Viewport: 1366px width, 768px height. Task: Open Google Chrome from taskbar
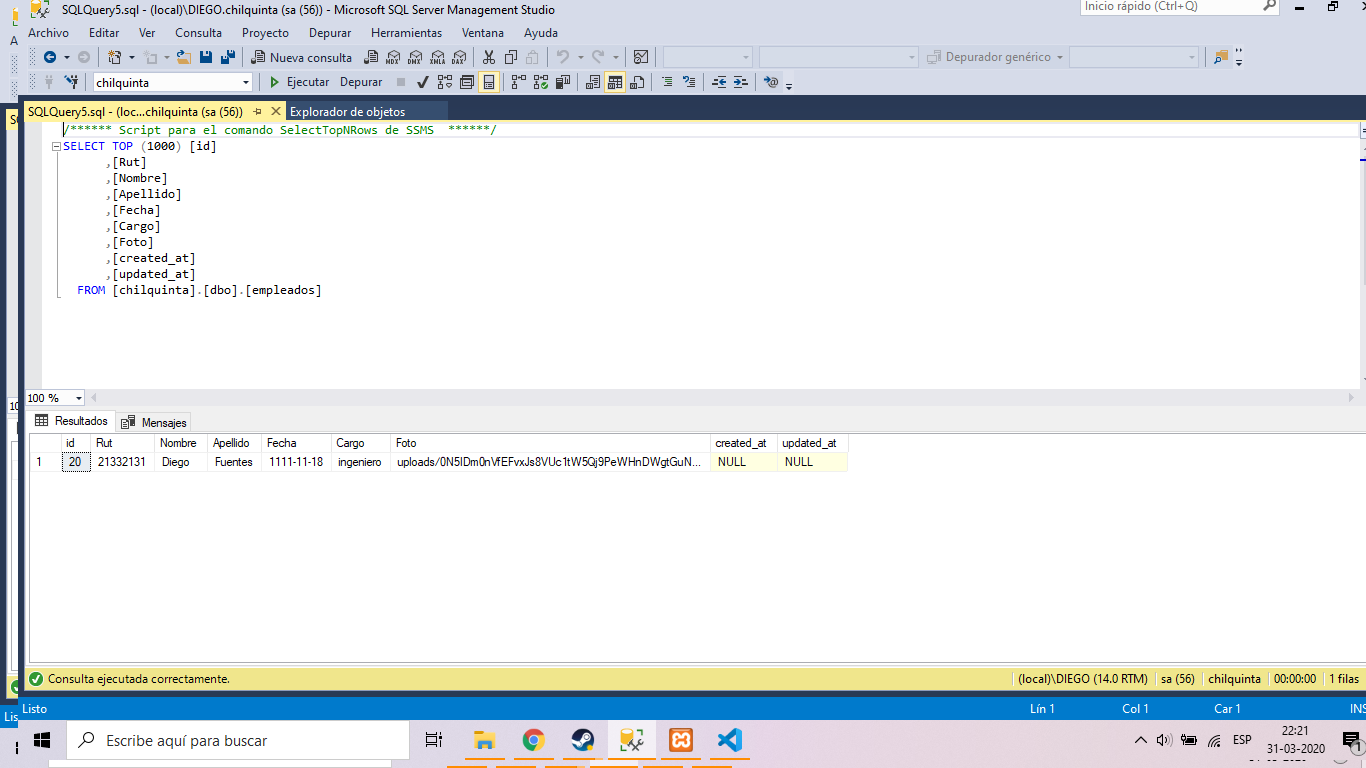[533, 741]
